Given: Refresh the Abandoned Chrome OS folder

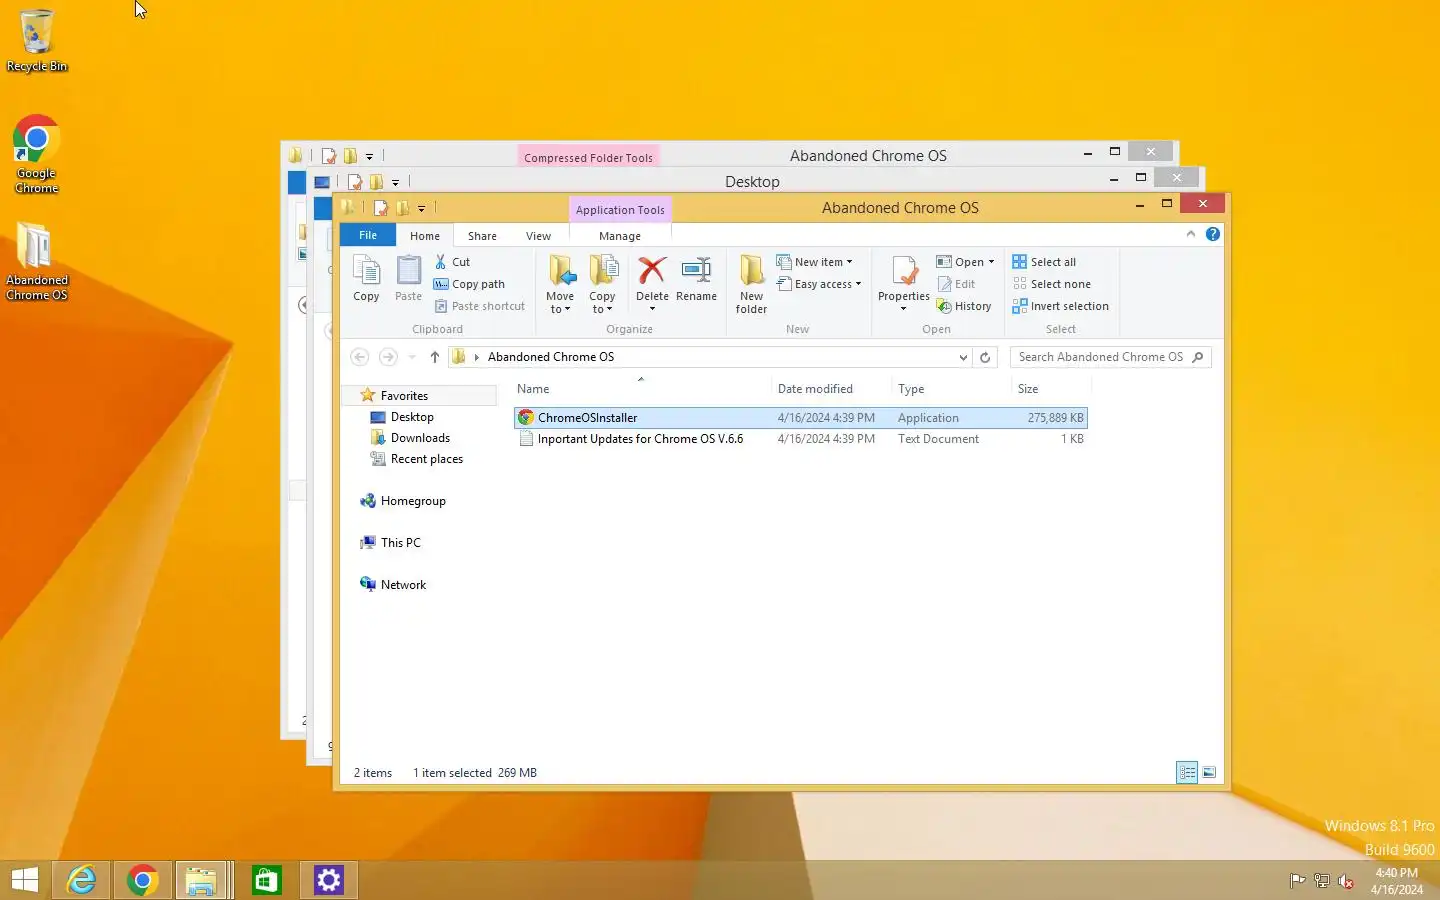Looking at the screenshot, I should click(x=985, y=357).
